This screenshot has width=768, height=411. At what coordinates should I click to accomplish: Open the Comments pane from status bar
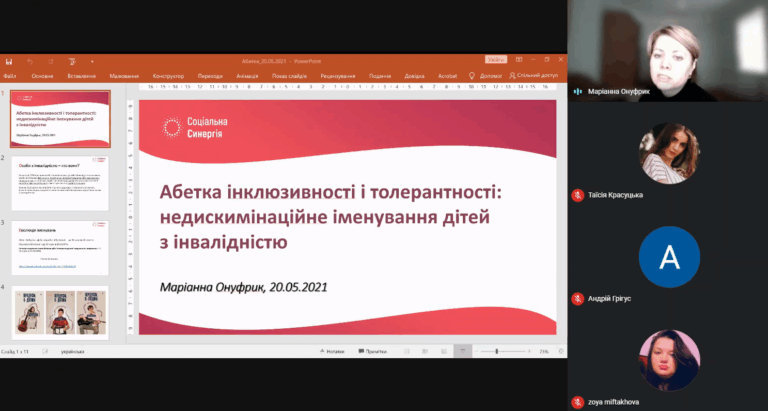(373, 351)
